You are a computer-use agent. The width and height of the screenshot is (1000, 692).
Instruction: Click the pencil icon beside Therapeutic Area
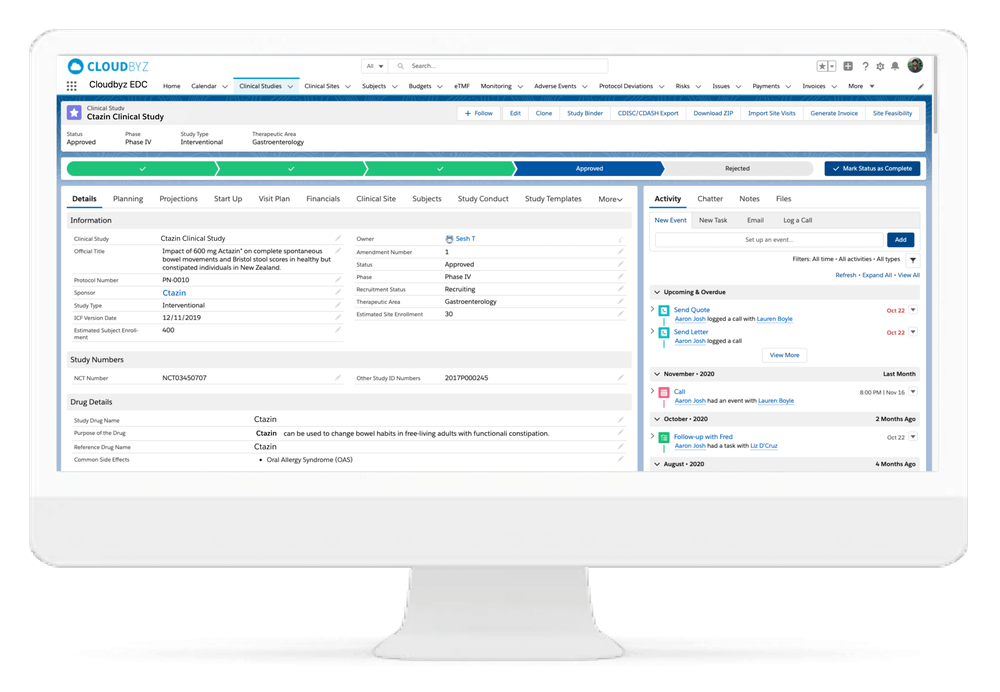[x=621, y=301]
